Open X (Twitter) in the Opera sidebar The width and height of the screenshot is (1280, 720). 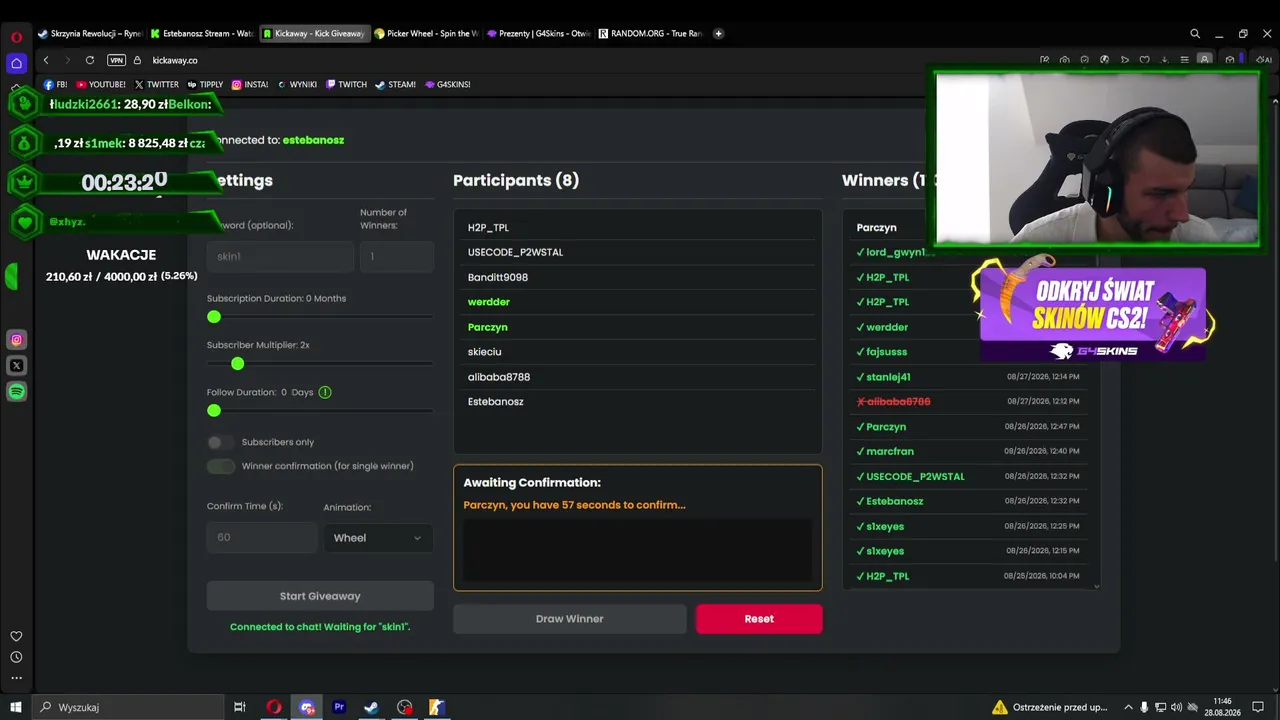[x=16, y=366]
